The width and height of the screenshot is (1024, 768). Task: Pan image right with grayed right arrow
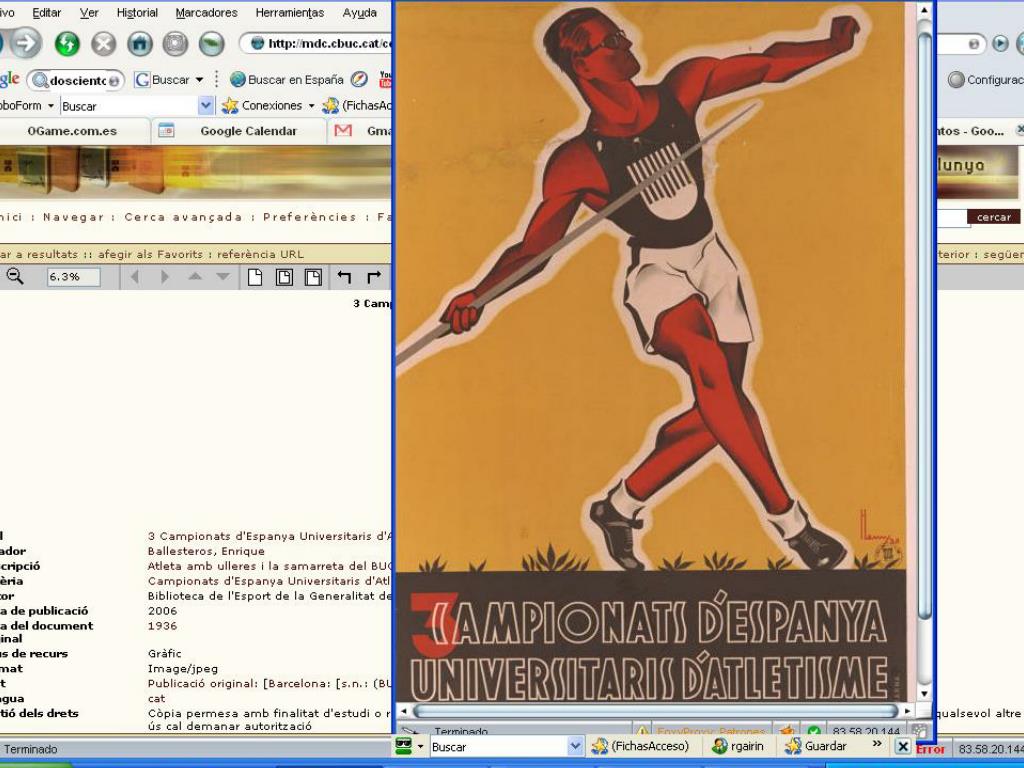pyautogui.click(x=165, y=277)
